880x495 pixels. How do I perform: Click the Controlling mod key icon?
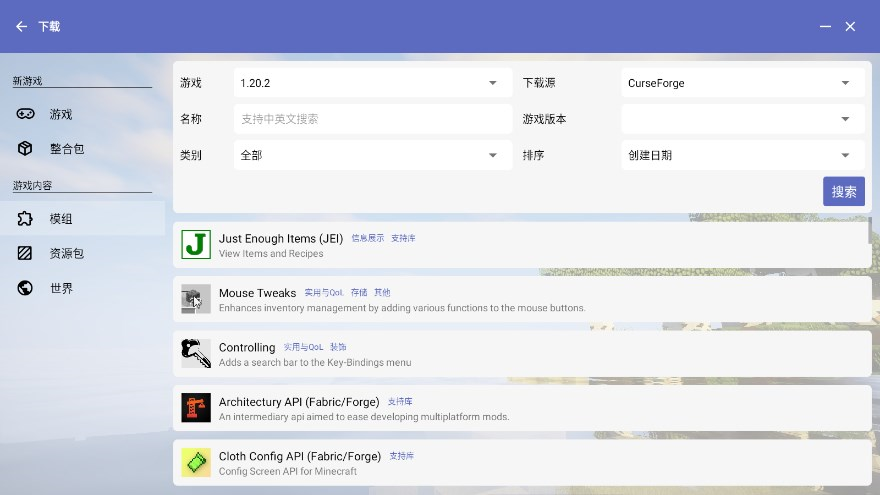tap(196, 353)
